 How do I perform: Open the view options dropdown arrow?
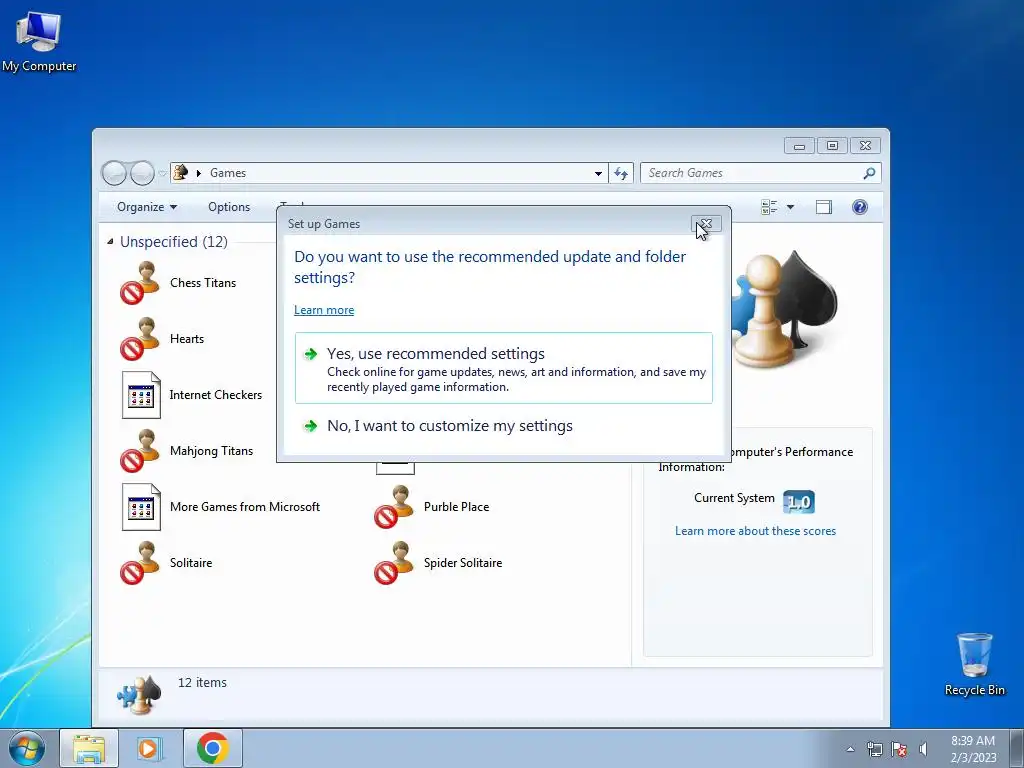coord(790,207)
